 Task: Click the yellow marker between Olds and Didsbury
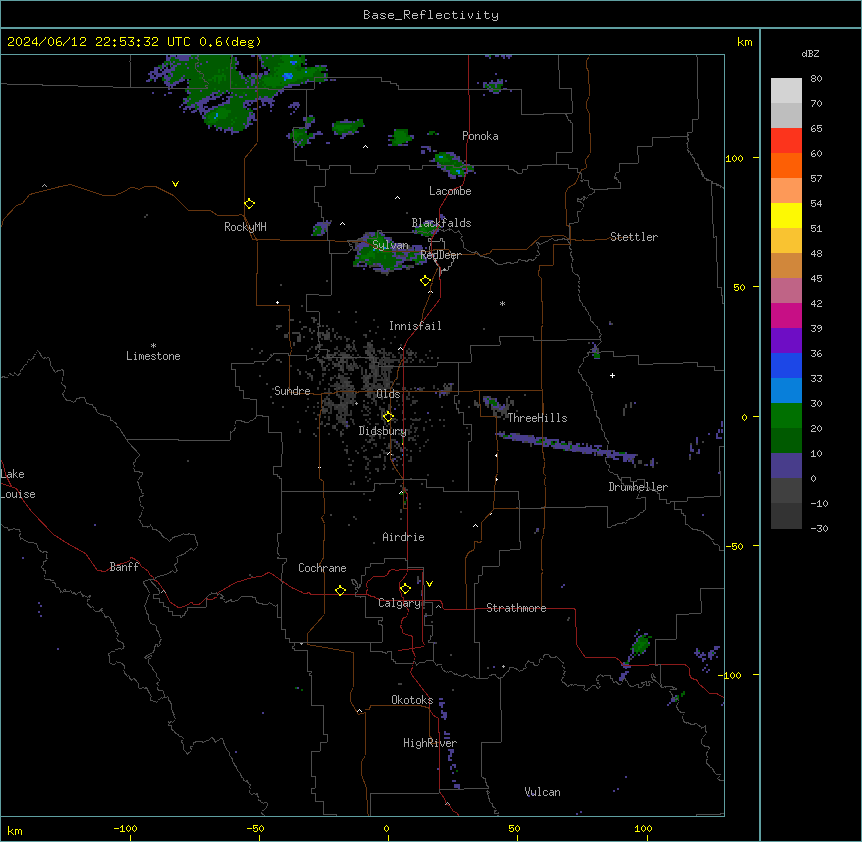(388, 417)
